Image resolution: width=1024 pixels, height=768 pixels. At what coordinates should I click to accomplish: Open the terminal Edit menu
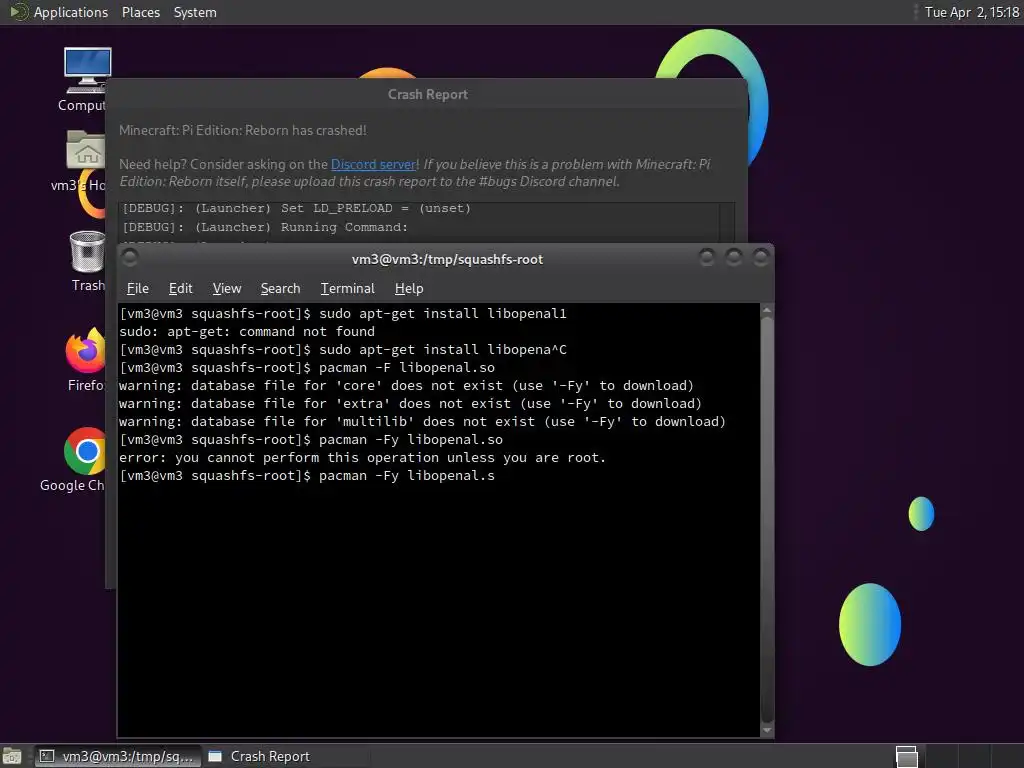click(x=180, y=289)
